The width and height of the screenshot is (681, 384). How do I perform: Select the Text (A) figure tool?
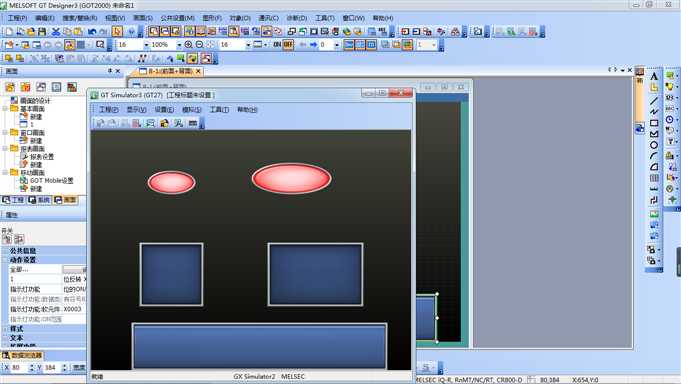654,76
